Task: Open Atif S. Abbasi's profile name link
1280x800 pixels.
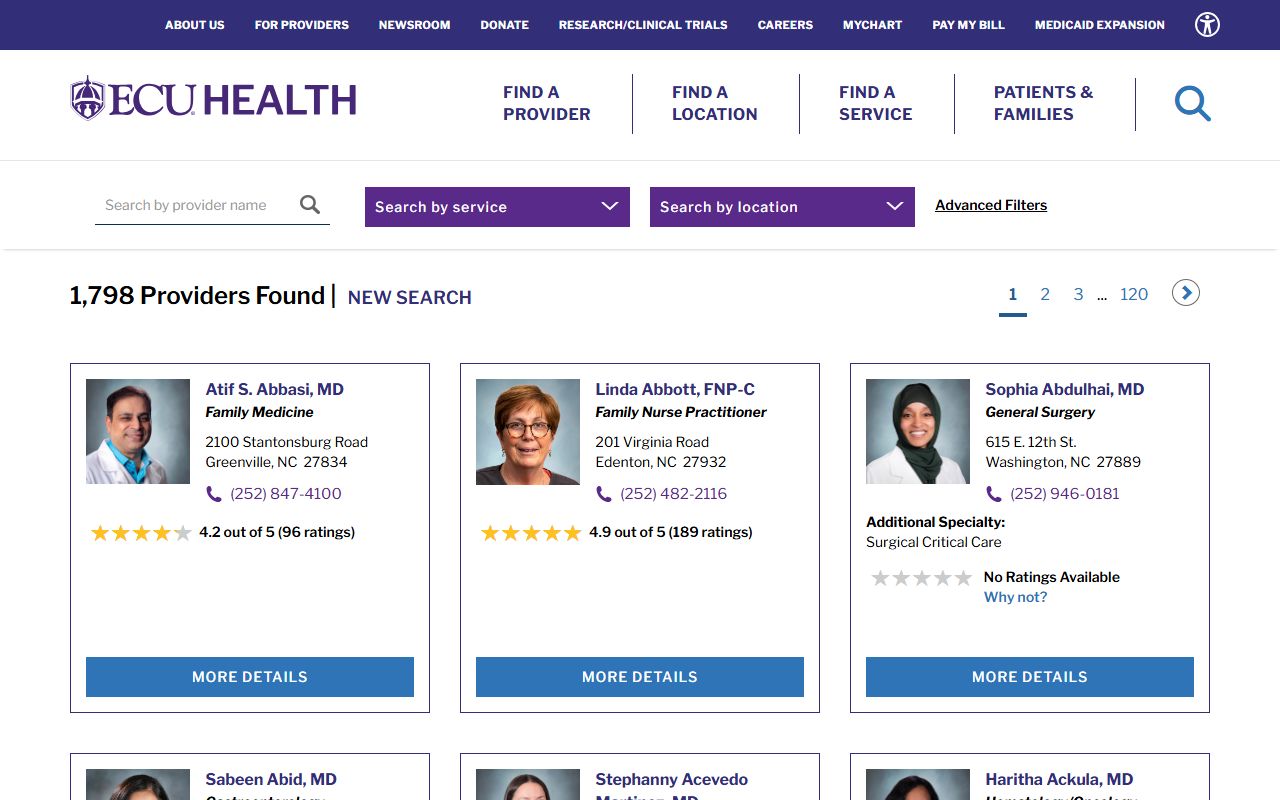Action: 275,390
